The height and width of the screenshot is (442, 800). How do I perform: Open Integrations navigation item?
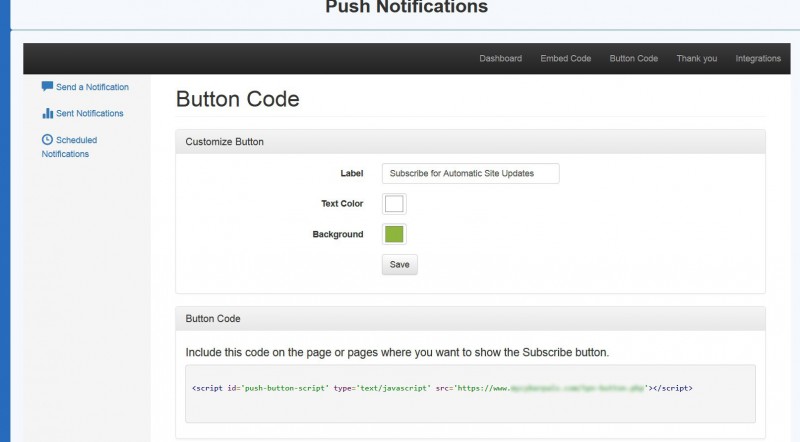pyautogui.click(x=758, y=58)
